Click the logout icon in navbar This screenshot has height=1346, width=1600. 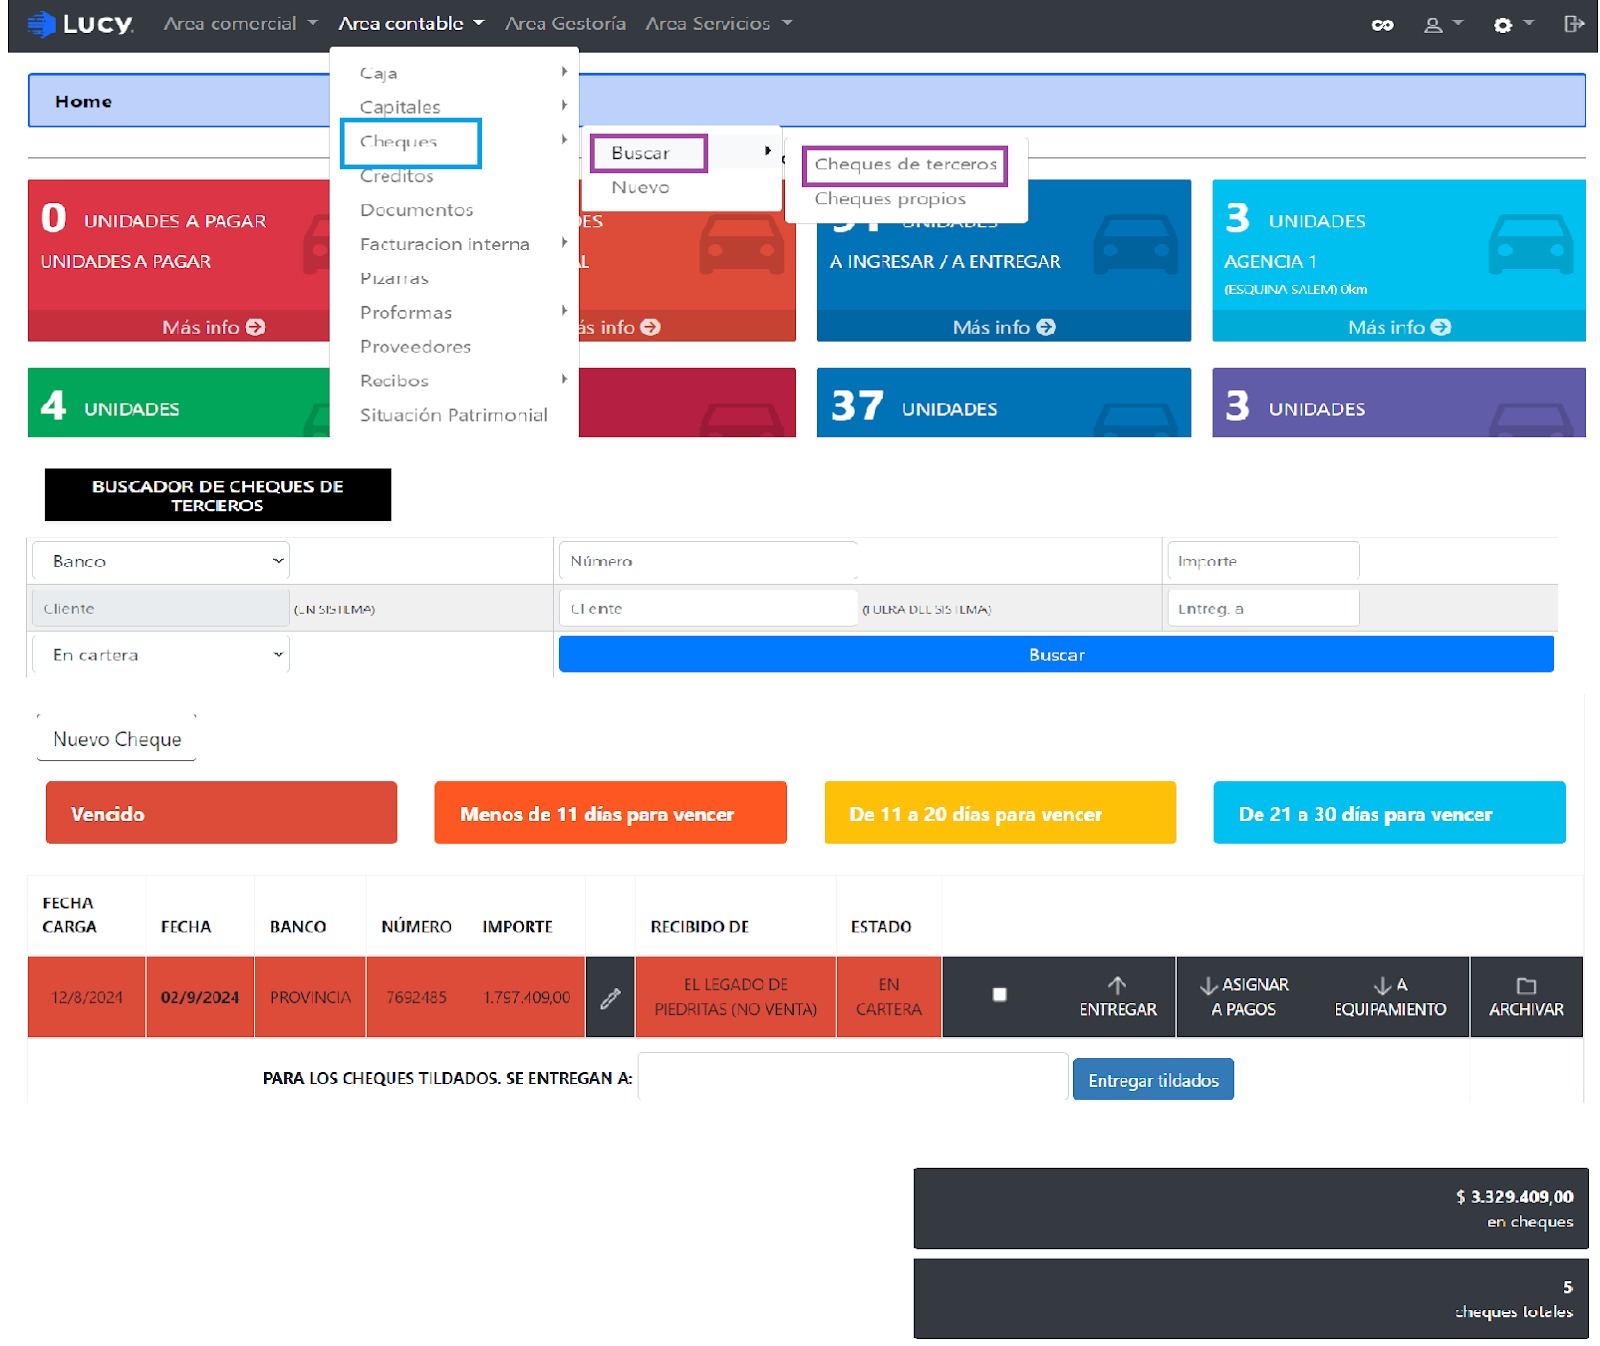tap(1573, 24)
